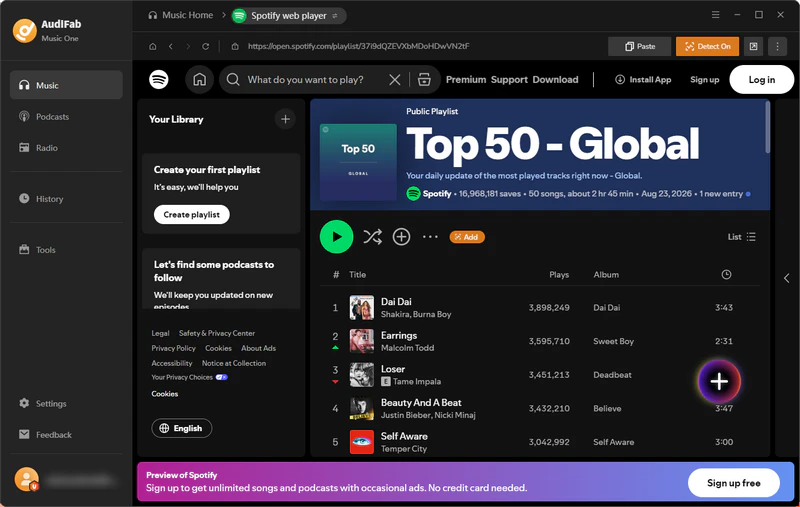Clear the search with X icon
This screenshot has height=507, width=800.
pyautogui.click(x=394, y=80)
